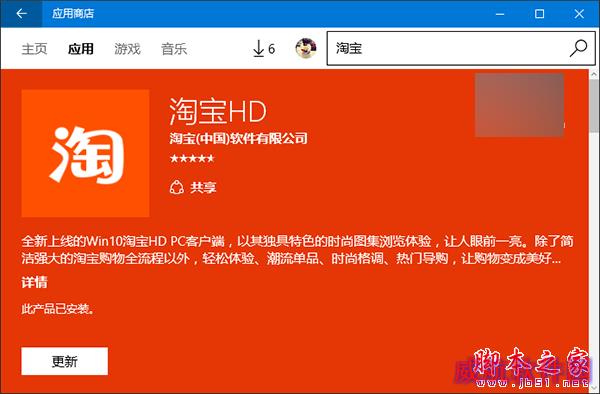This screenshot has width=600, height=394.
Task: Share the app via 共享 icon
Action: pos(177,187)
